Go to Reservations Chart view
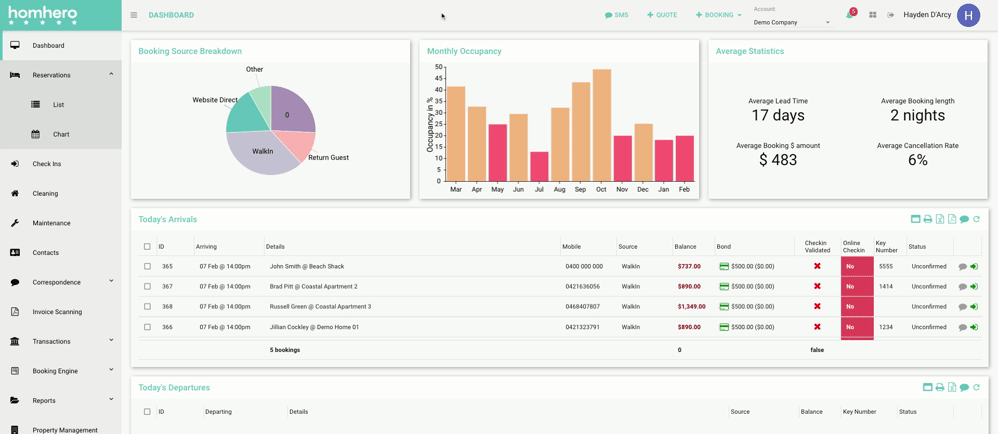998x434 pixels. pos(60,134)
